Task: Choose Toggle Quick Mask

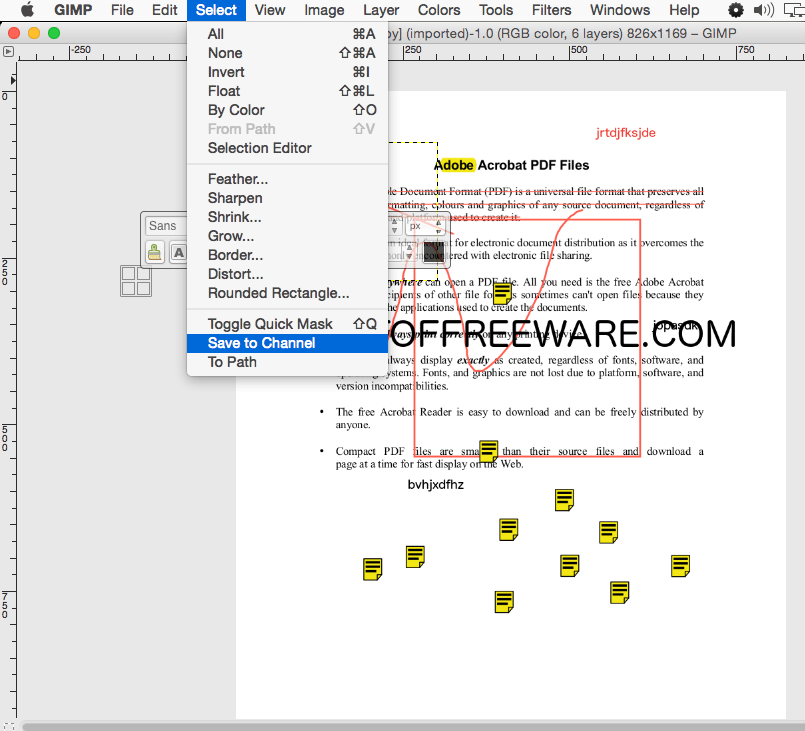Action: point(288,324)
